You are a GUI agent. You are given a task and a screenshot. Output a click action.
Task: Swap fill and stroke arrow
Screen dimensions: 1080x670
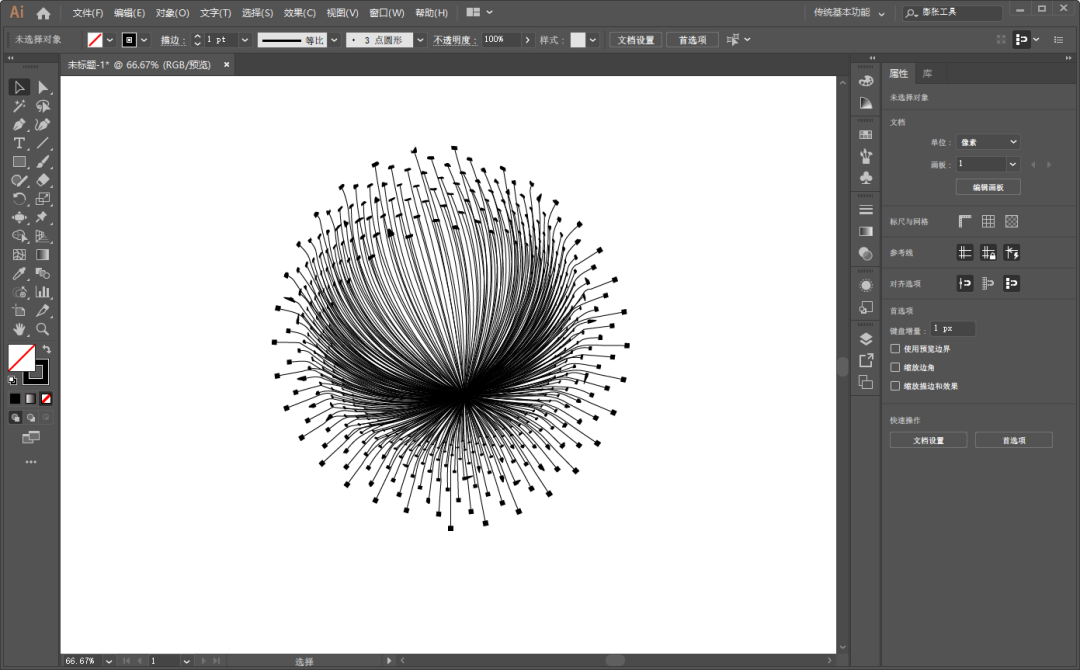tap(46, 349)
